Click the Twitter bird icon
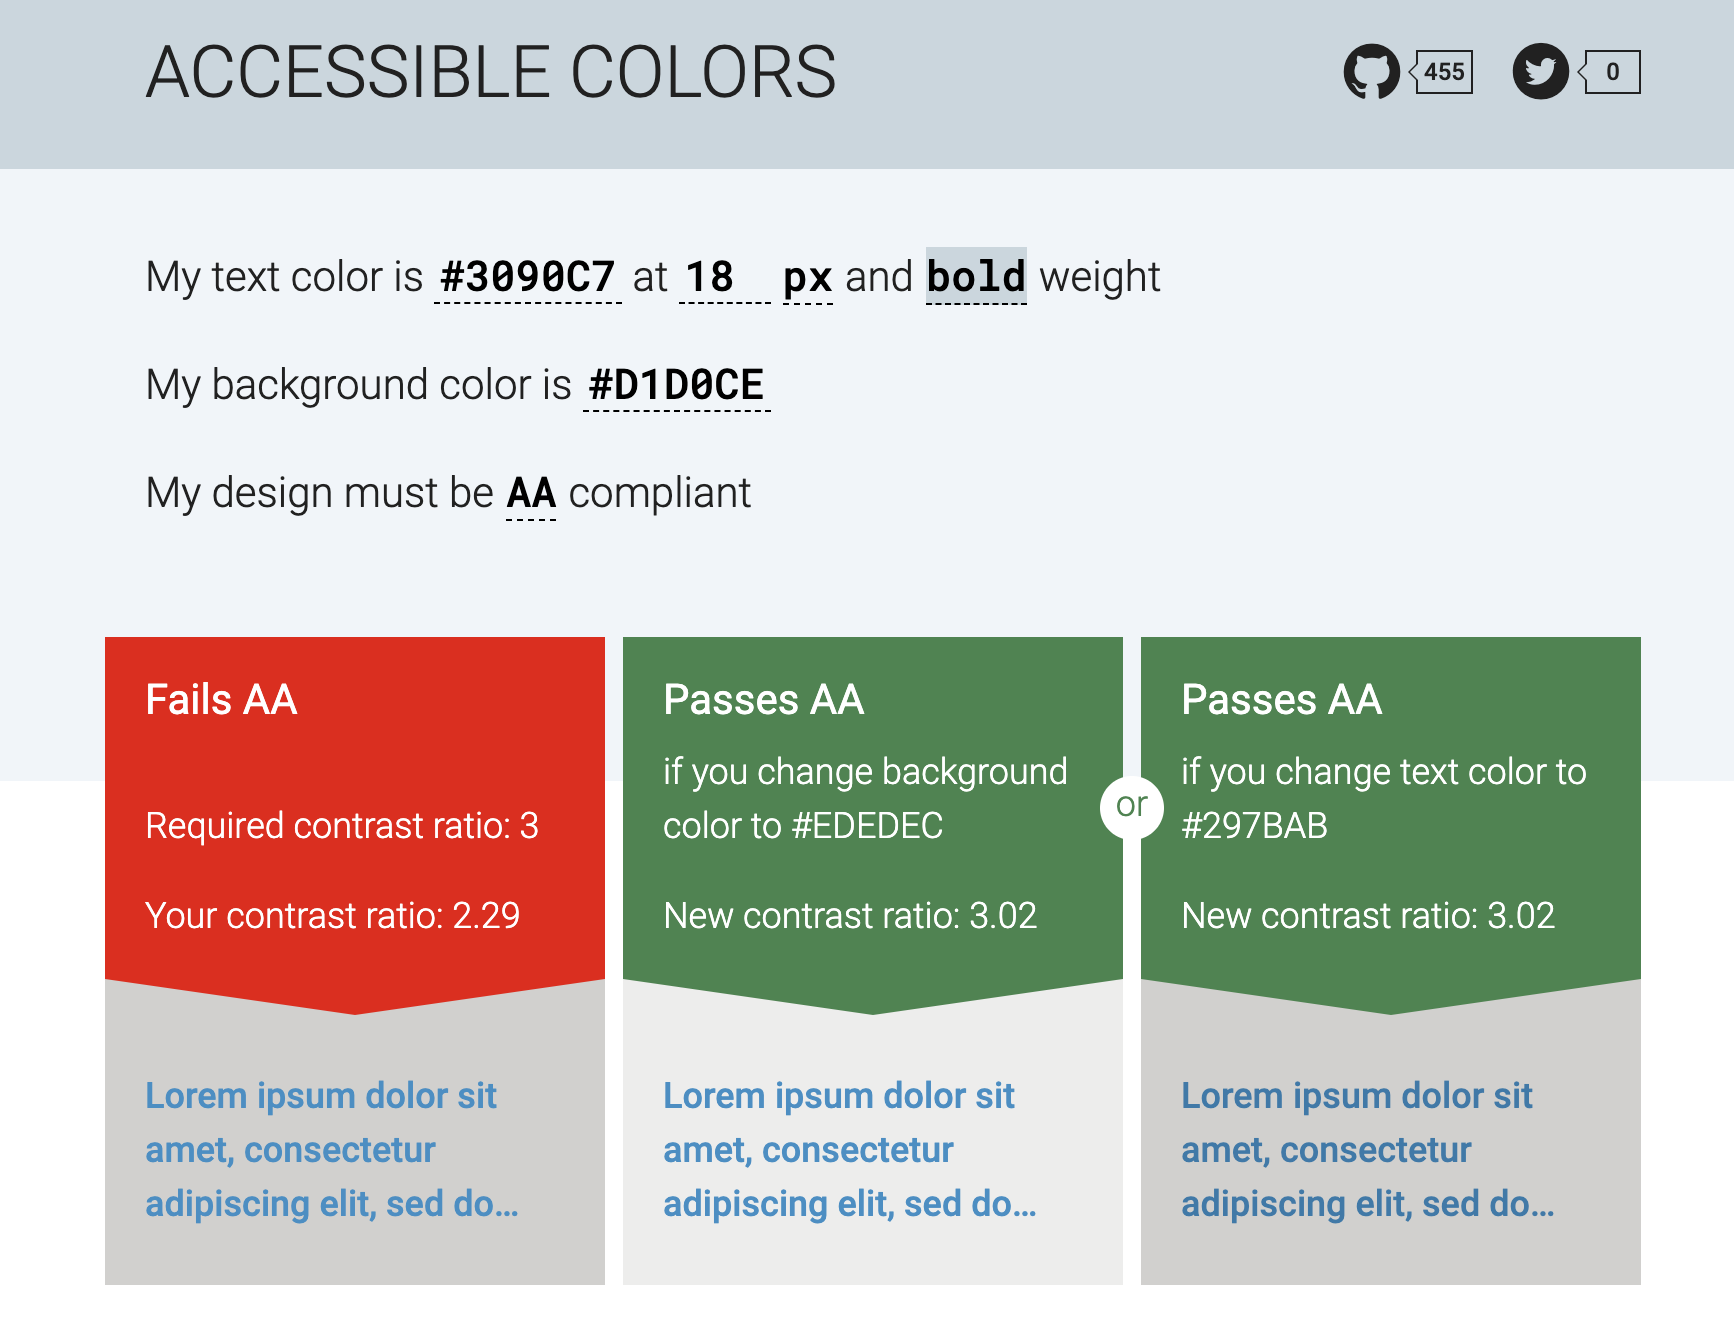The image size is (1734, 1344). coord(1540,71)
